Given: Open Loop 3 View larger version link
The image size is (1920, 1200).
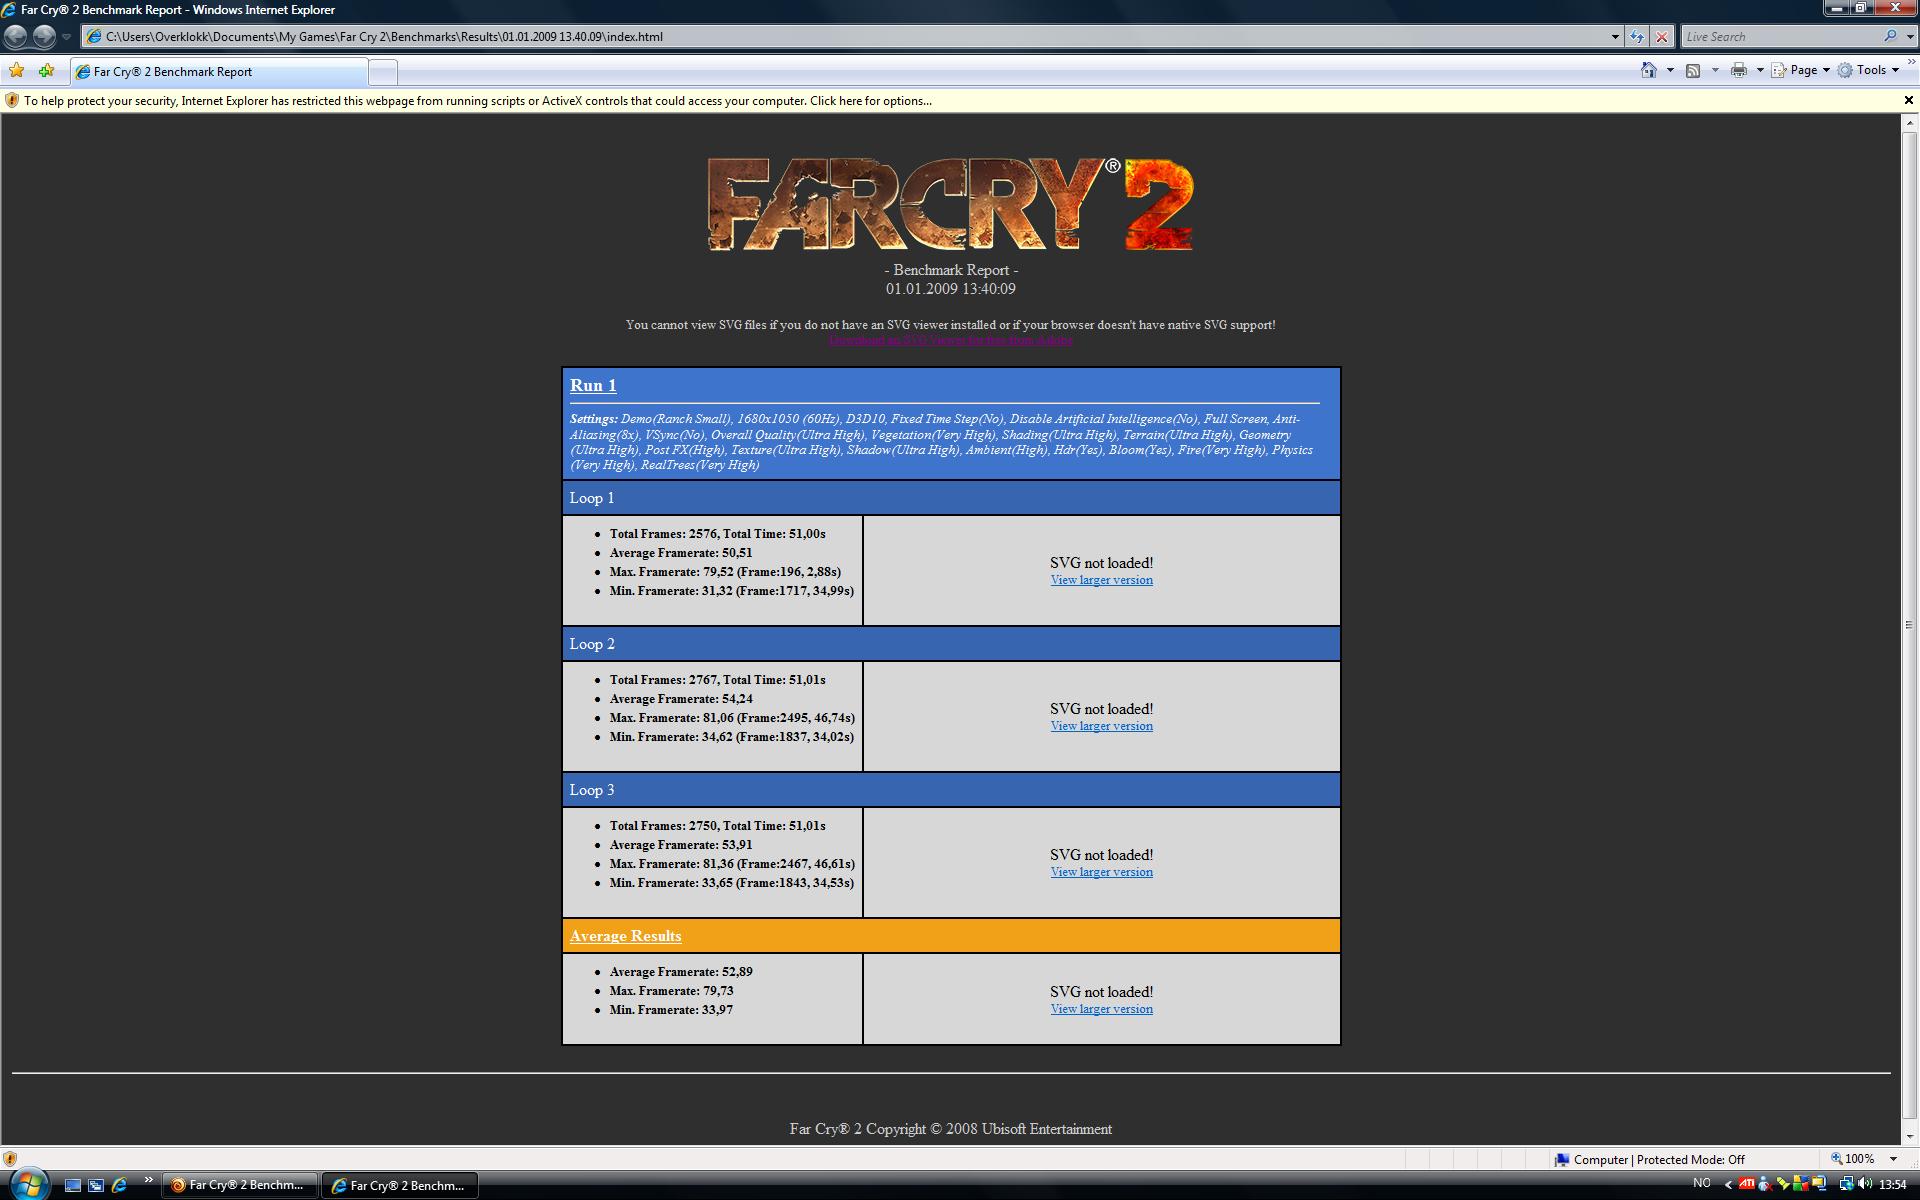Looking at the screenshot, I should [1101, 872].
